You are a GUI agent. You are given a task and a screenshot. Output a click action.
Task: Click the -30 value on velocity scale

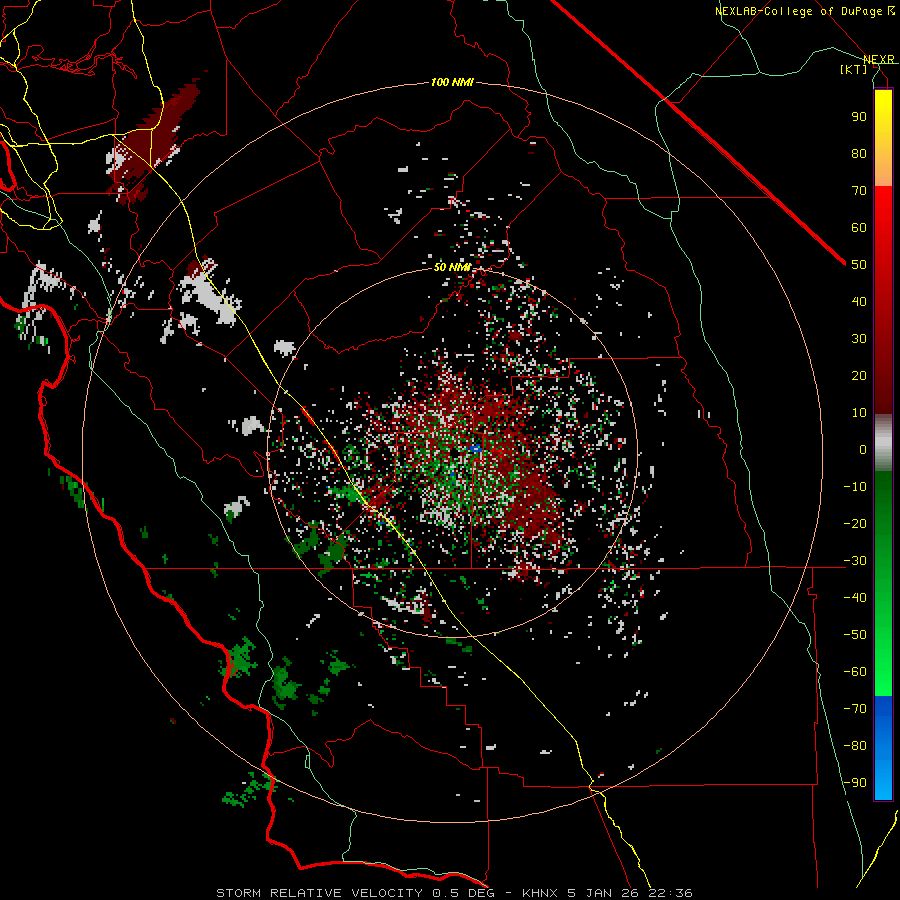point(855,561)
